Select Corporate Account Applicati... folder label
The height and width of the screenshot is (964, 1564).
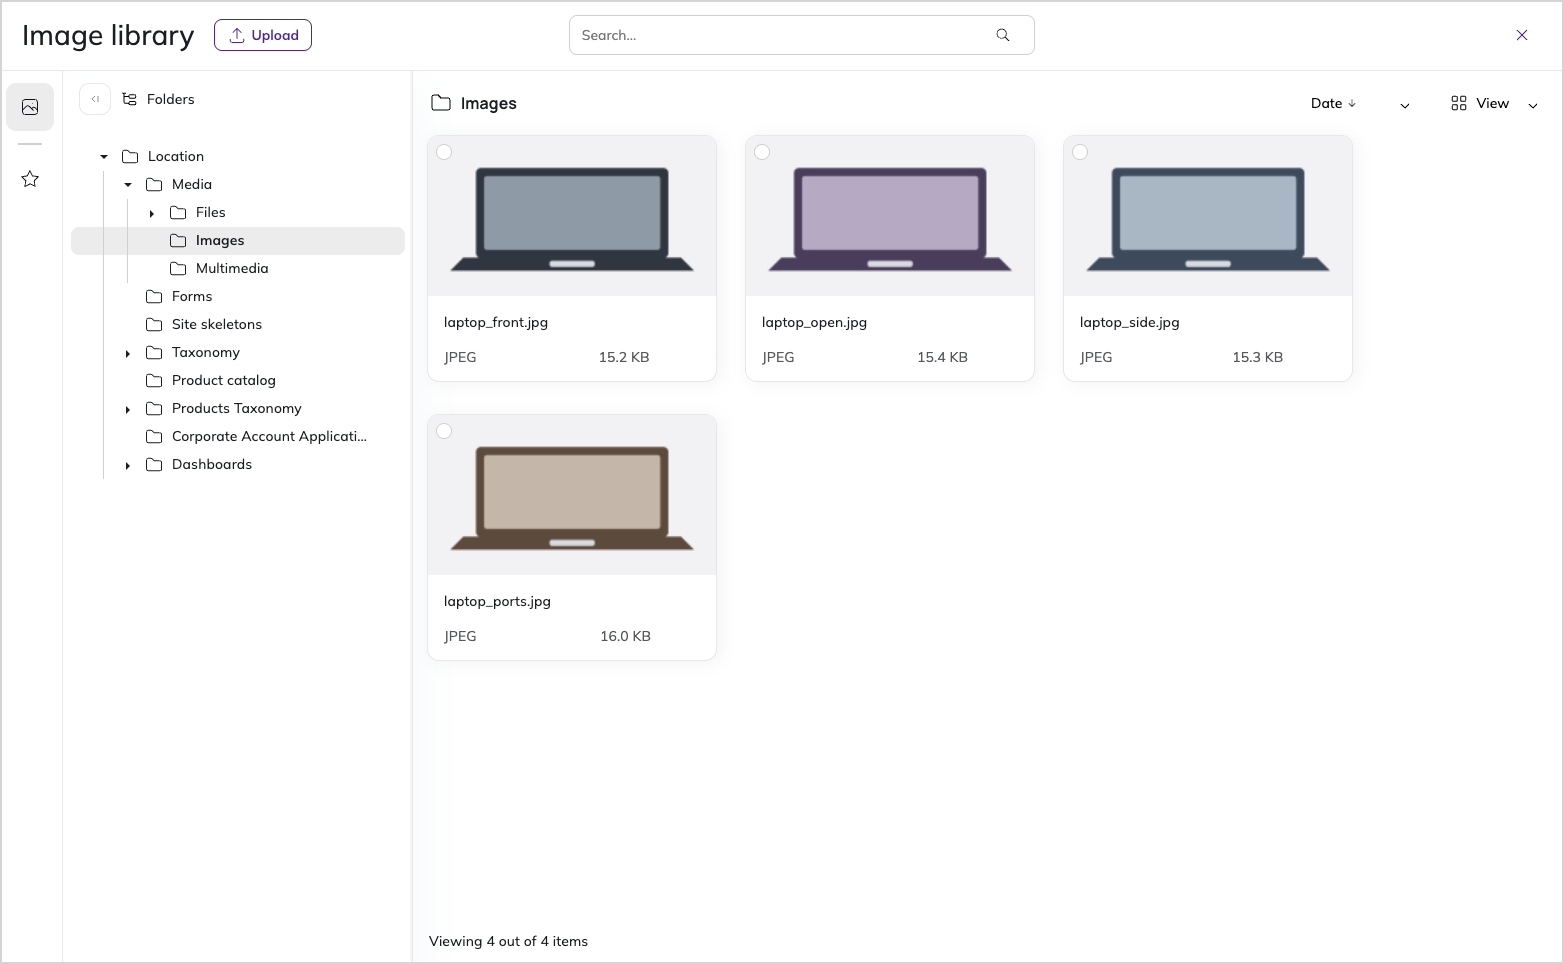tap(269, 436)
